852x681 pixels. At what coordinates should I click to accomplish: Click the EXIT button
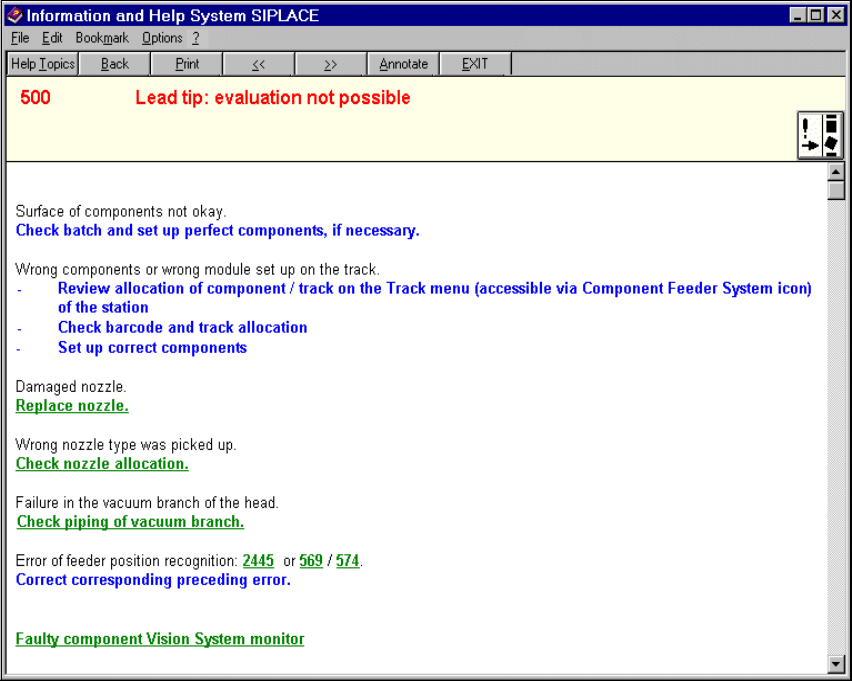coord(475,64)
